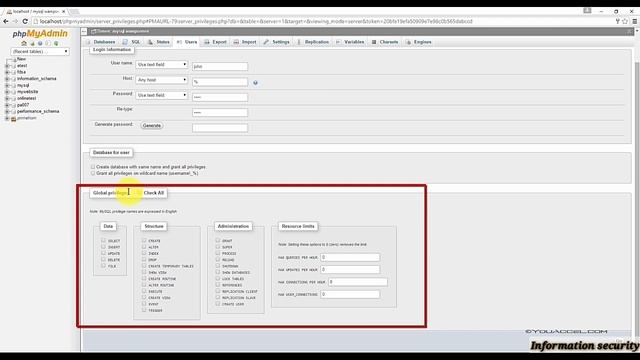Click the browser address bar

click(322, 21)
